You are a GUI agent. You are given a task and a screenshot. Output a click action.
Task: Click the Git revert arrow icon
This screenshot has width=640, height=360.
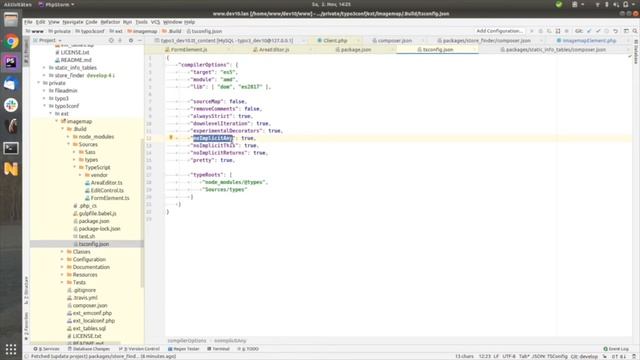pyautogui.click(x=616, y=31)
